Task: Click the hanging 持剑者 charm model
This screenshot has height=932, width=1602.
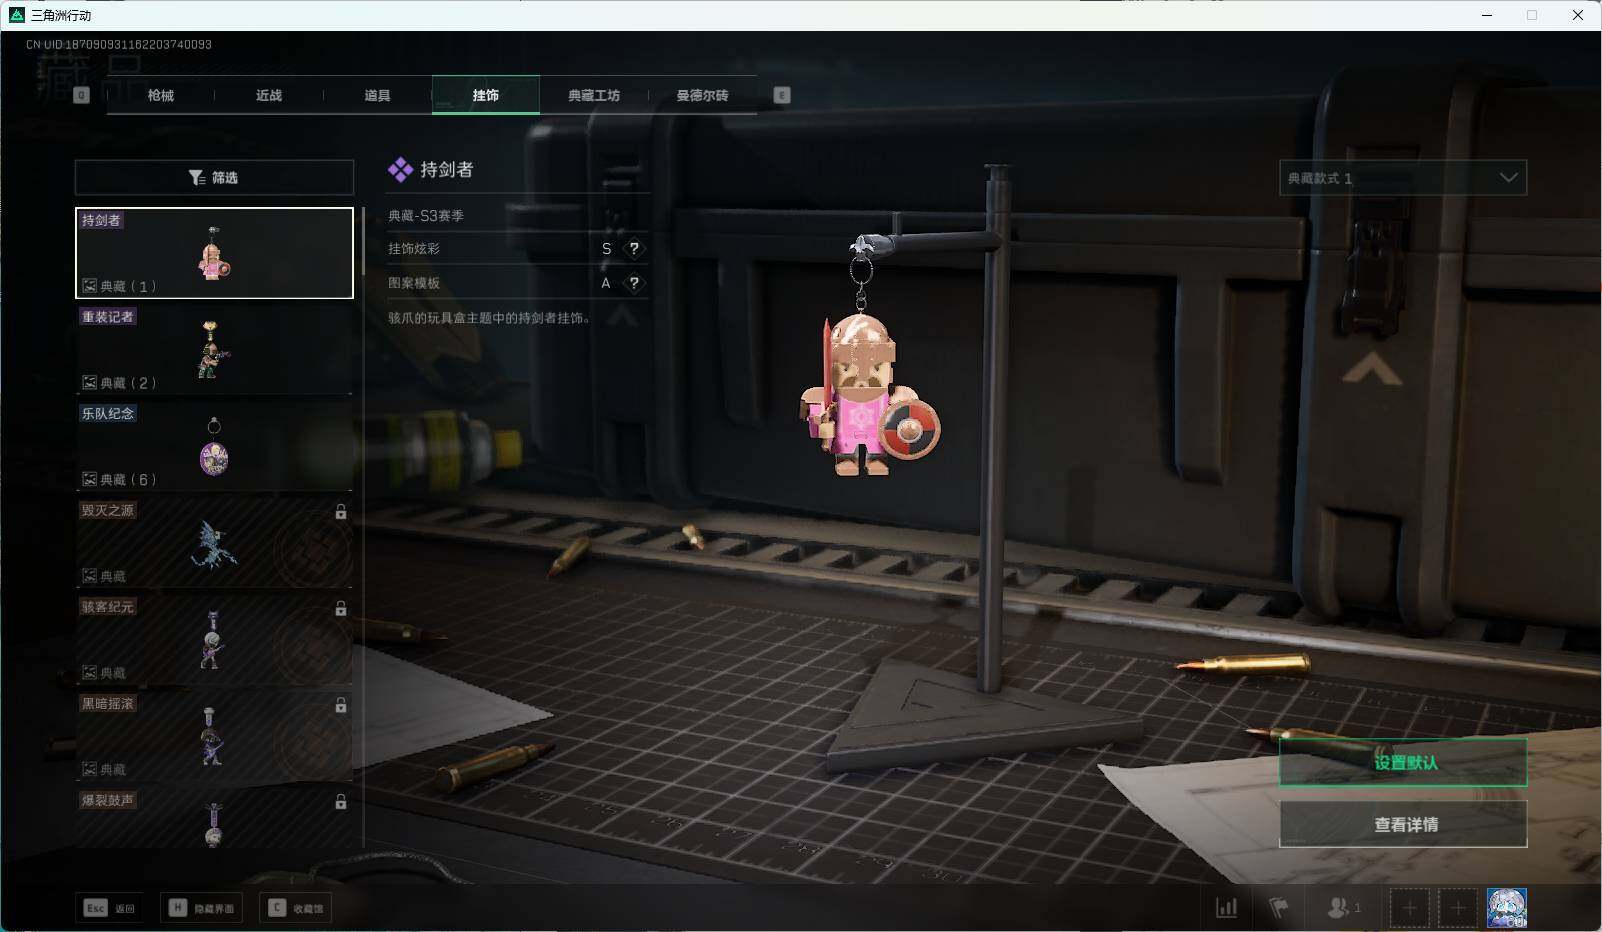Action: (868, 396)
